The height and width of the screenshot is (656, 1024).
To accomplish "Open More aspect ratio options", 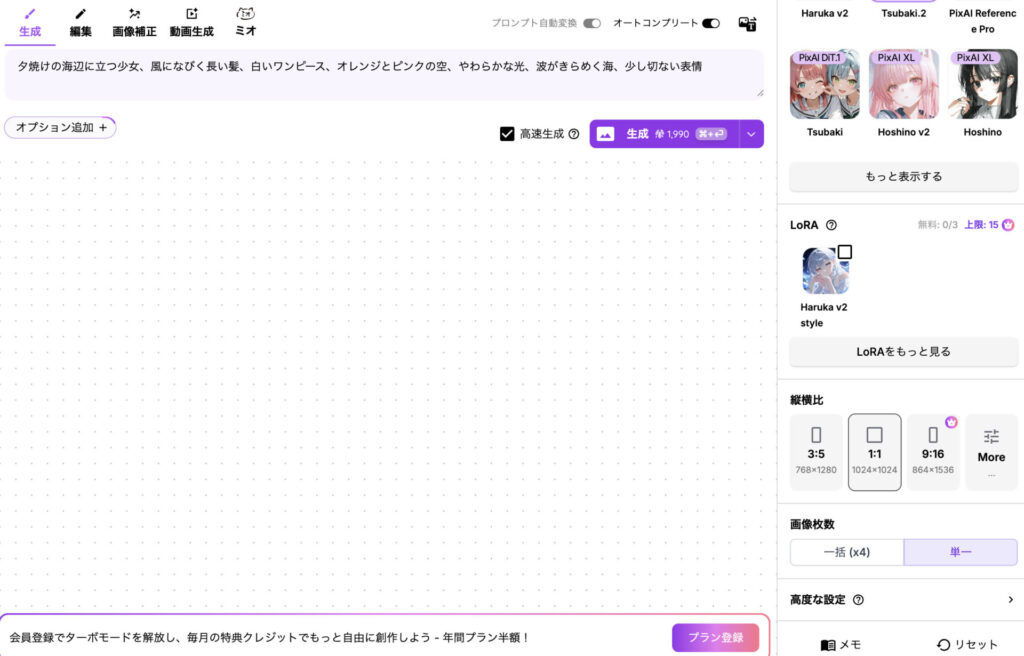I will coord(991,452).
